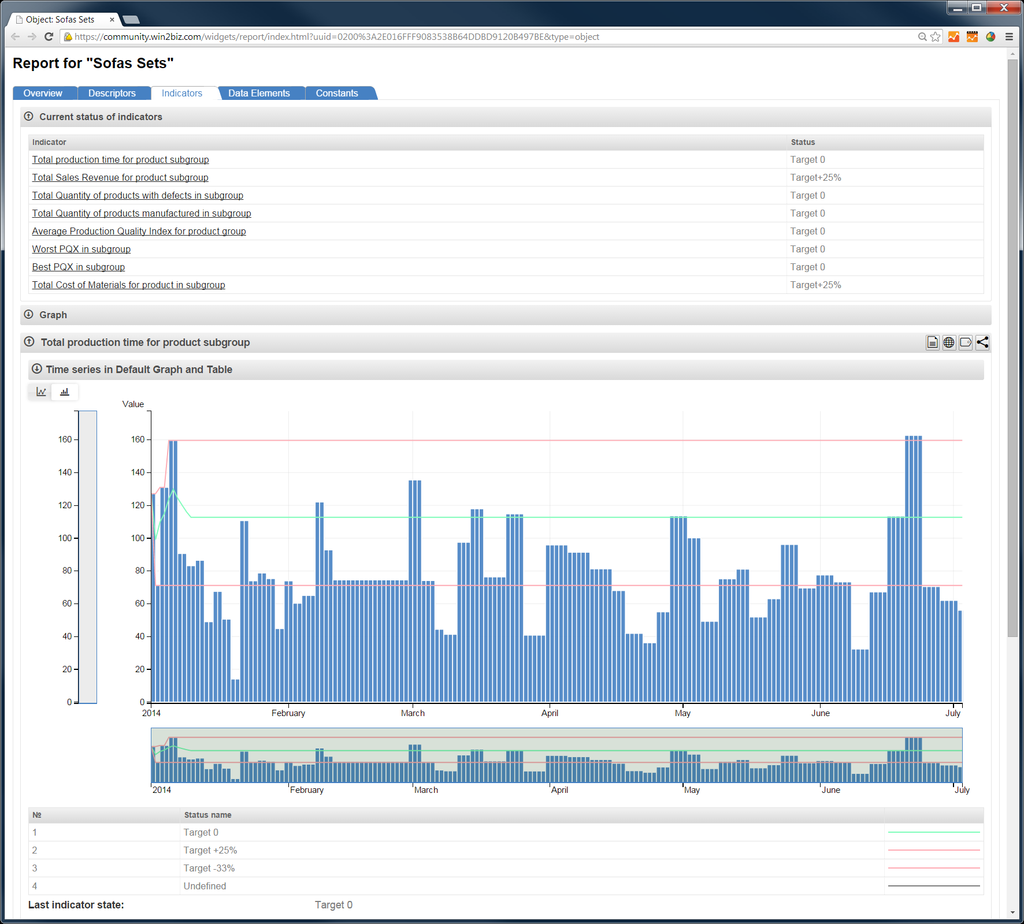Switch to the Data Elements tab

click(x=260, y=92)
